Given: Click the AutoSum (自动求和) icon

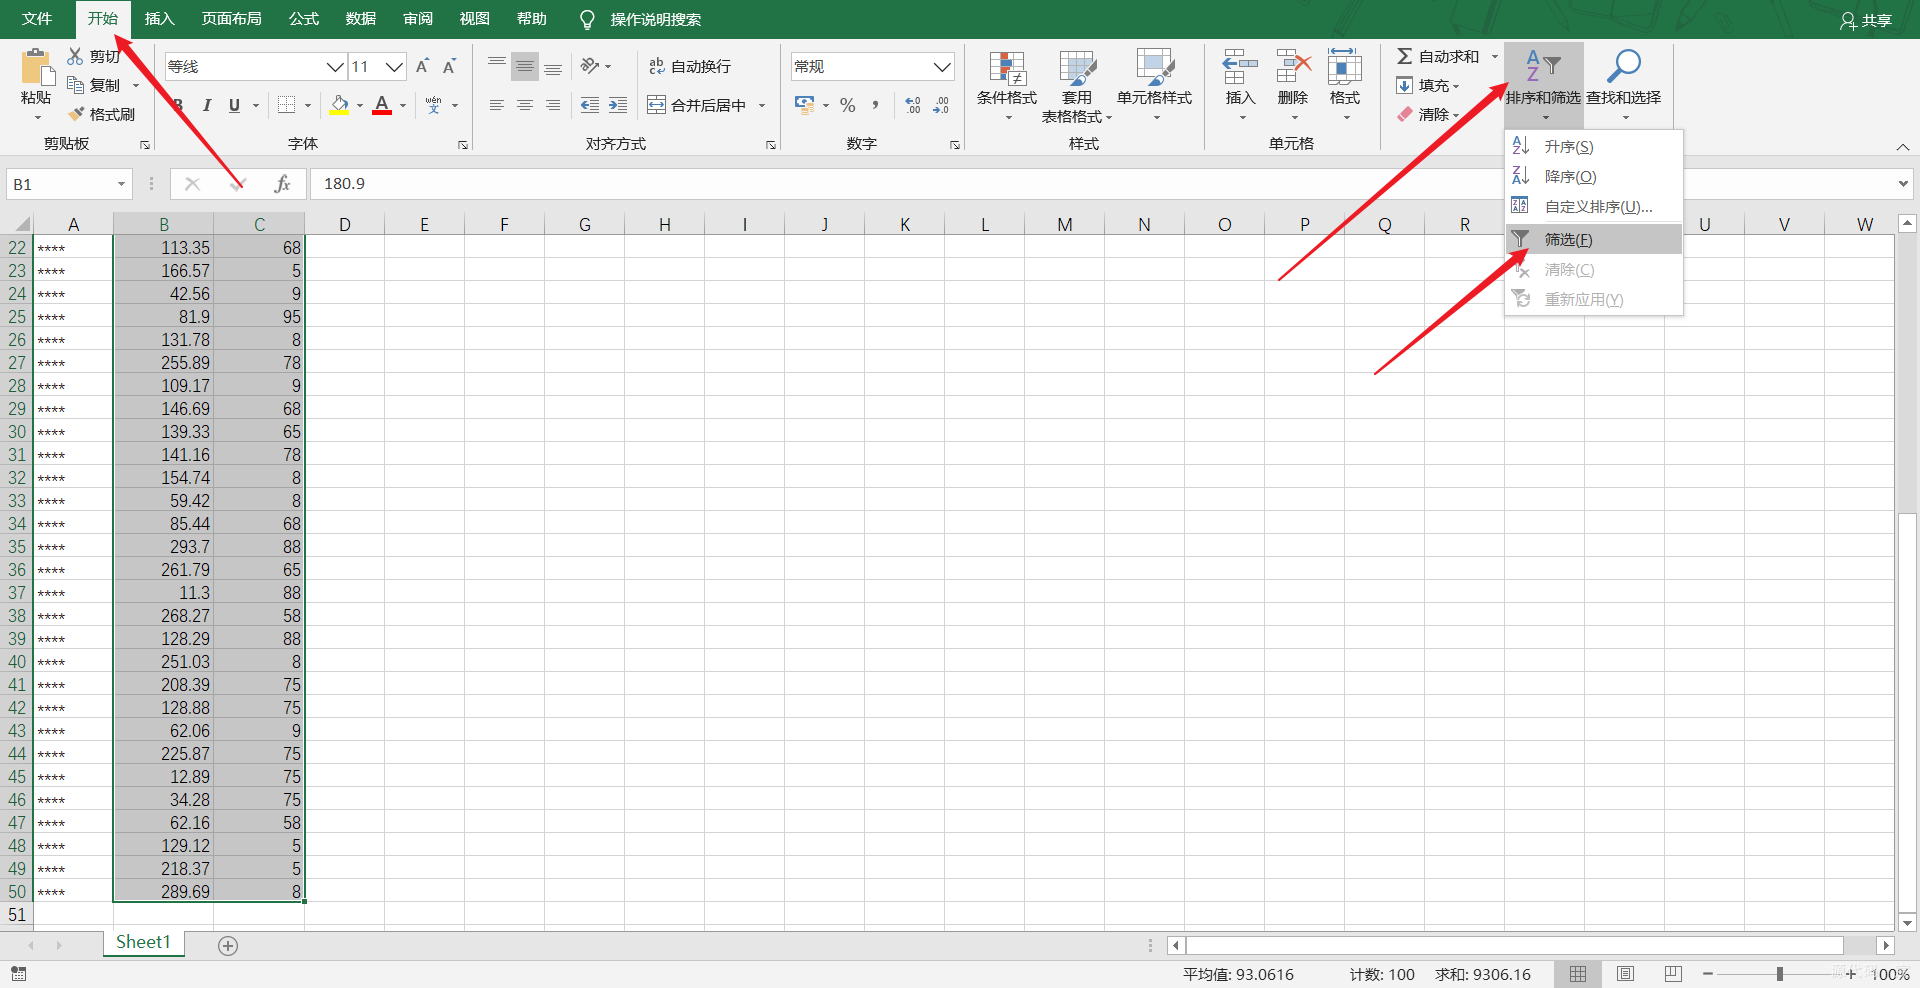Looking at the screenshot, I should click(1405, 56).
